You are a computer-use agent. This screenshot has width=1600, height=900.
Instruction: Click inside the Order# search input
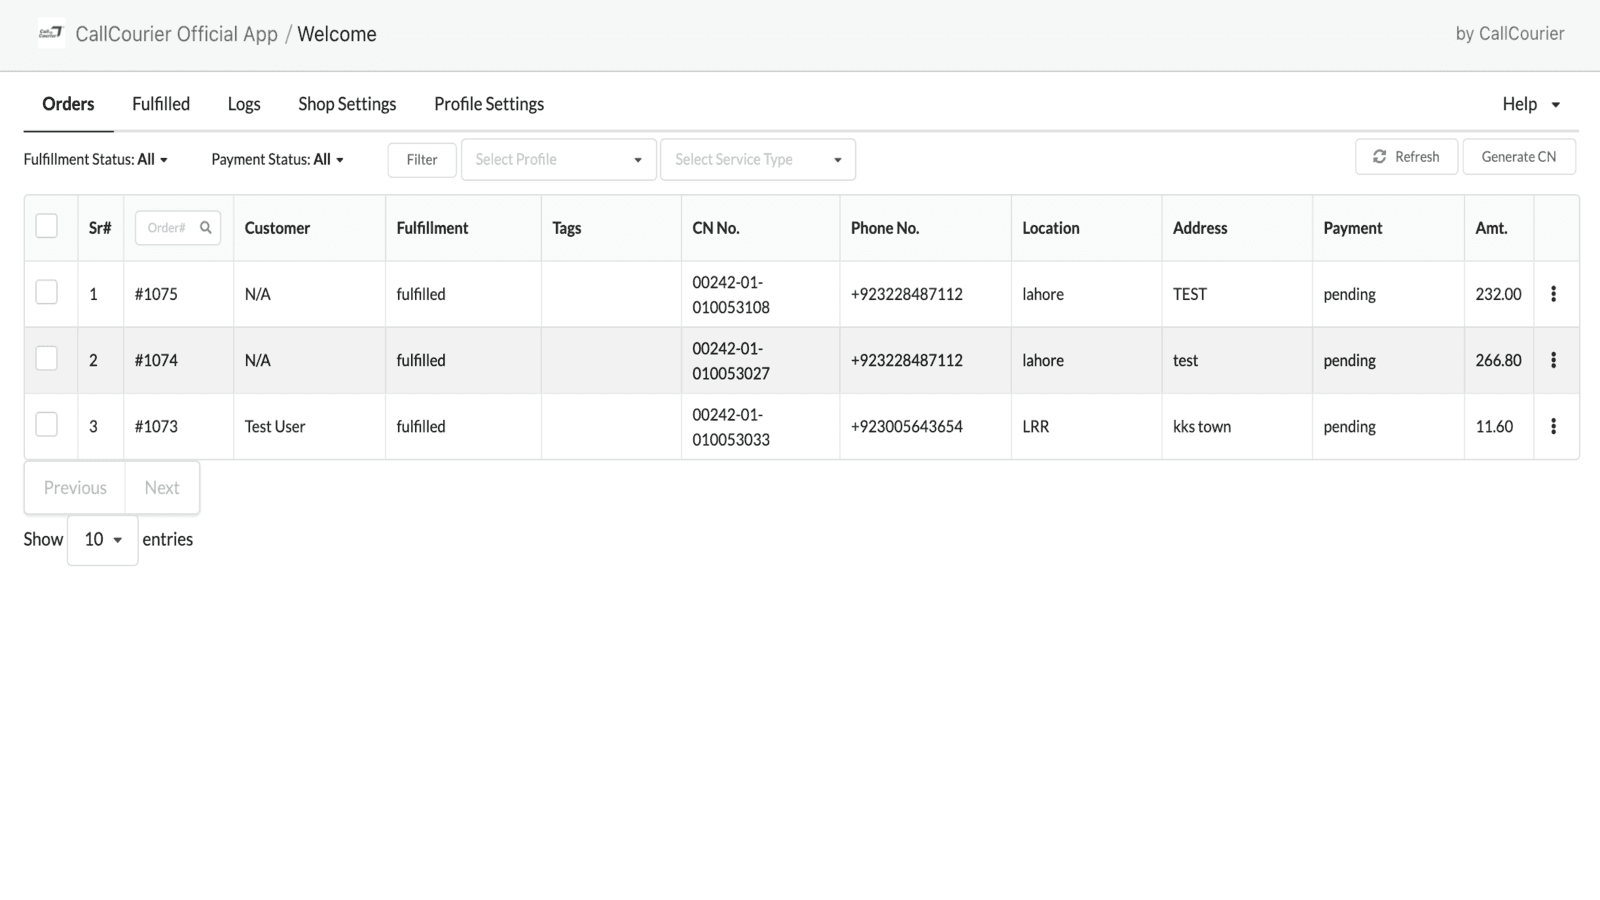pos(170,227)
